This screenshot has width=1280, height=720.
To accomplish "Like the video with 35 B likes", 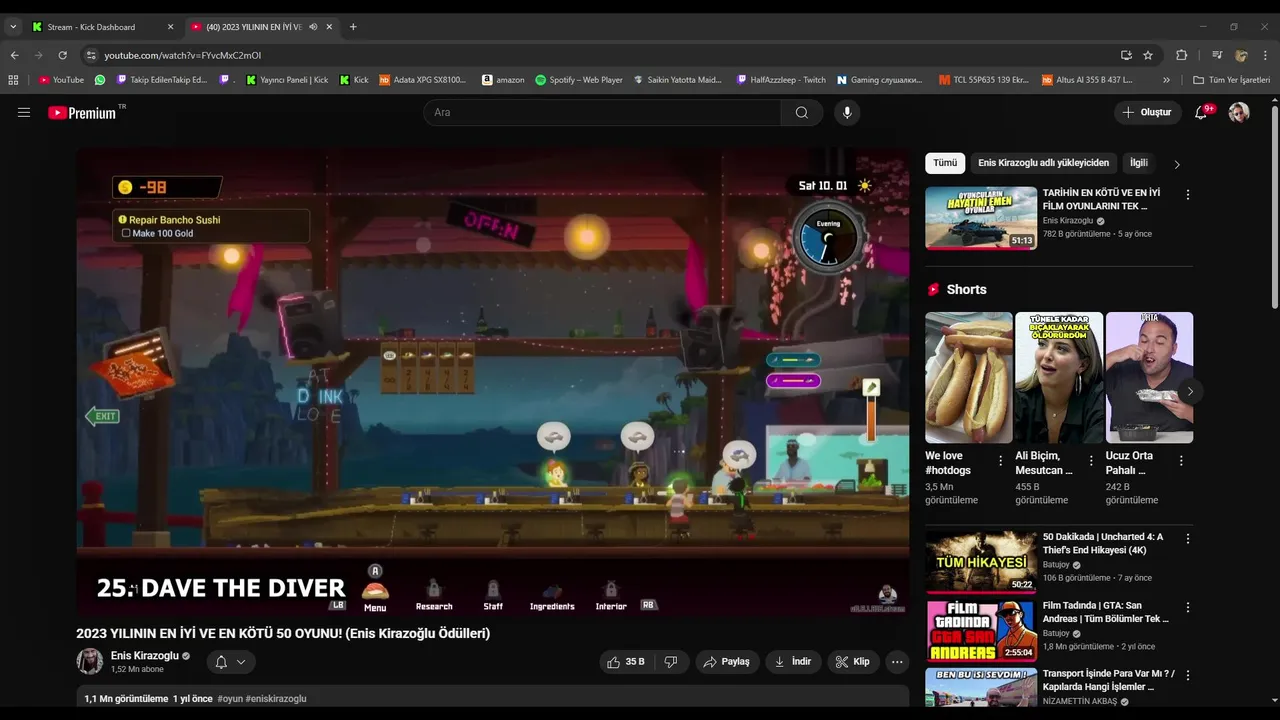I will pyautogui.click(x=626, y=662).
